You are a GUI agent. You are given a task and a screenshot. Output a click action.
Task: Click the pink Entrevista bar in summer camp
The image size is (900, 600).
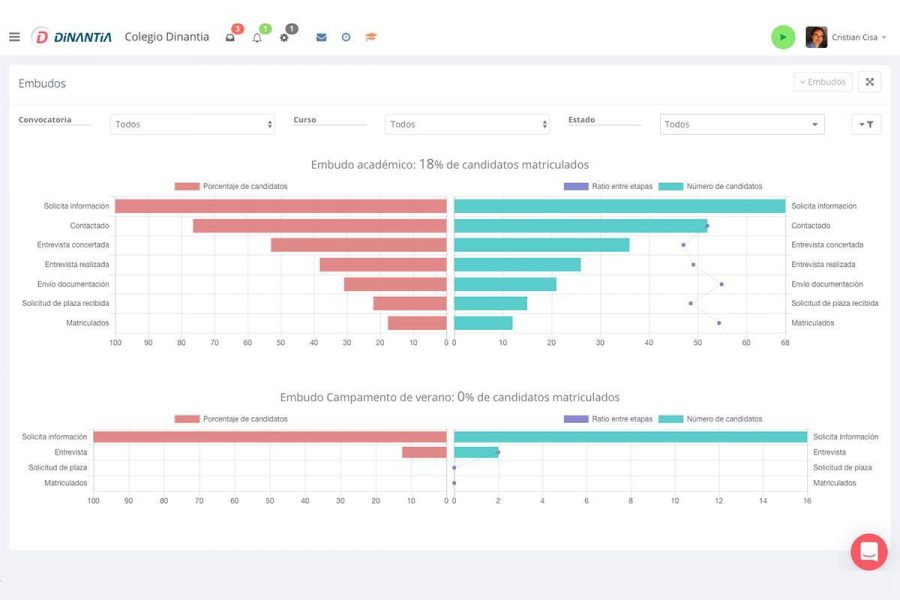tap(424, 452)
